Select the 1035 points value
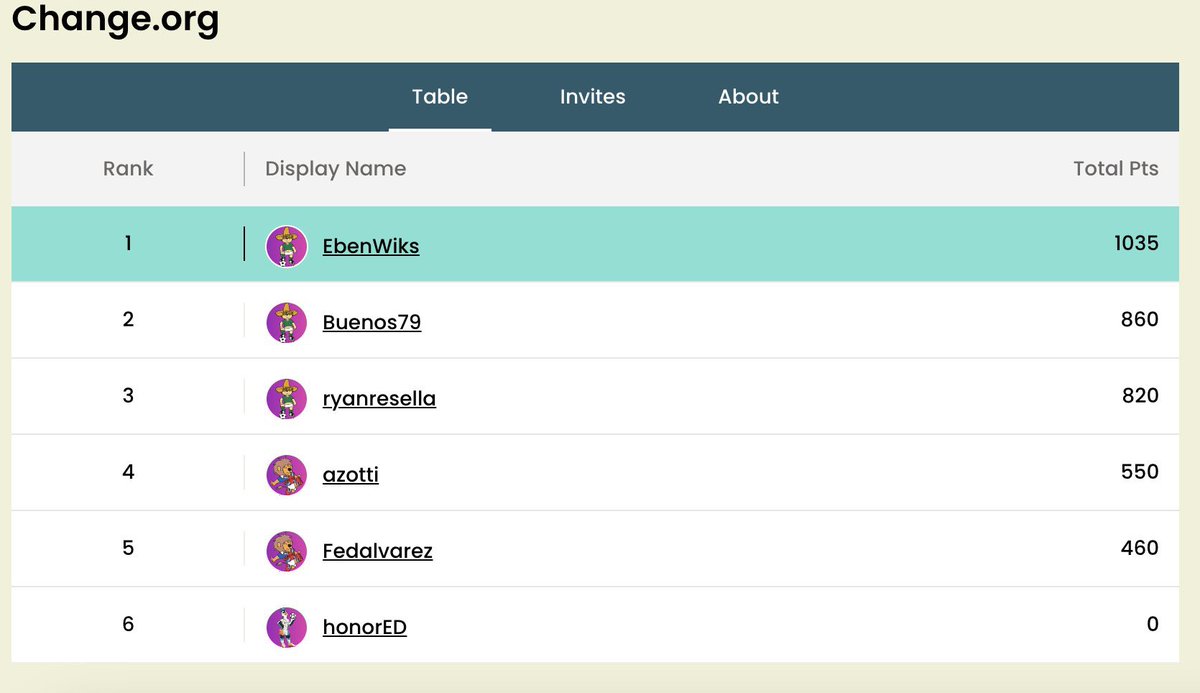This screenshot has width=1200, height=693. pos(1136,243)
